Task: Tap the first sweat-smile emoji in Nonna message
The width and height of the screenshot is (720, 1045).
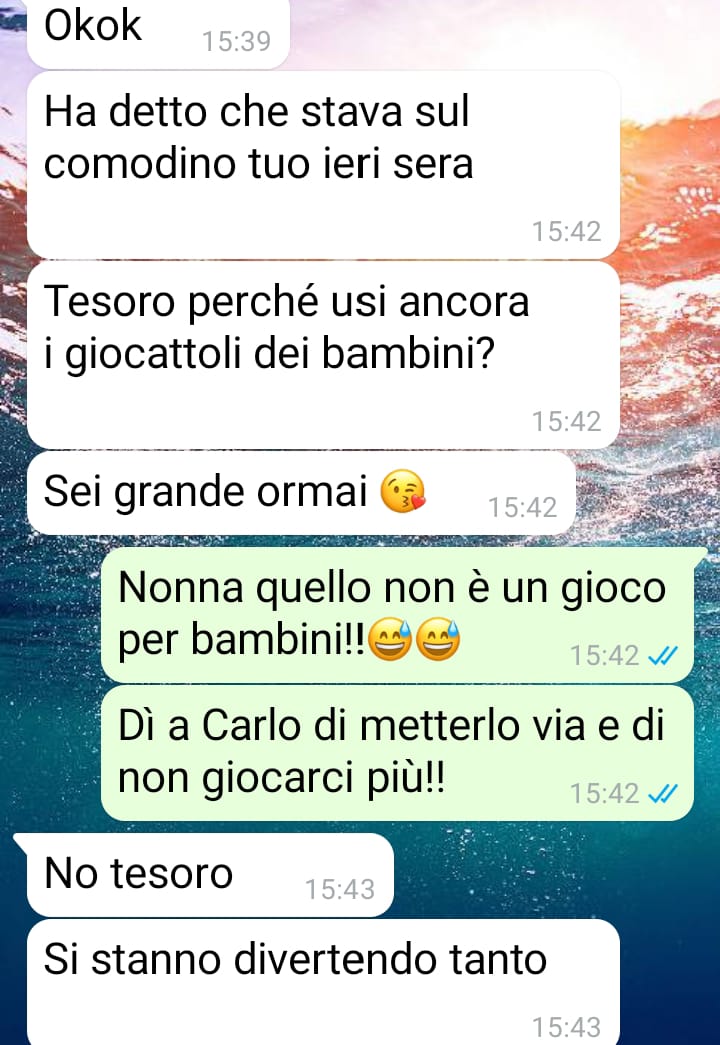Action: [390, 639]
